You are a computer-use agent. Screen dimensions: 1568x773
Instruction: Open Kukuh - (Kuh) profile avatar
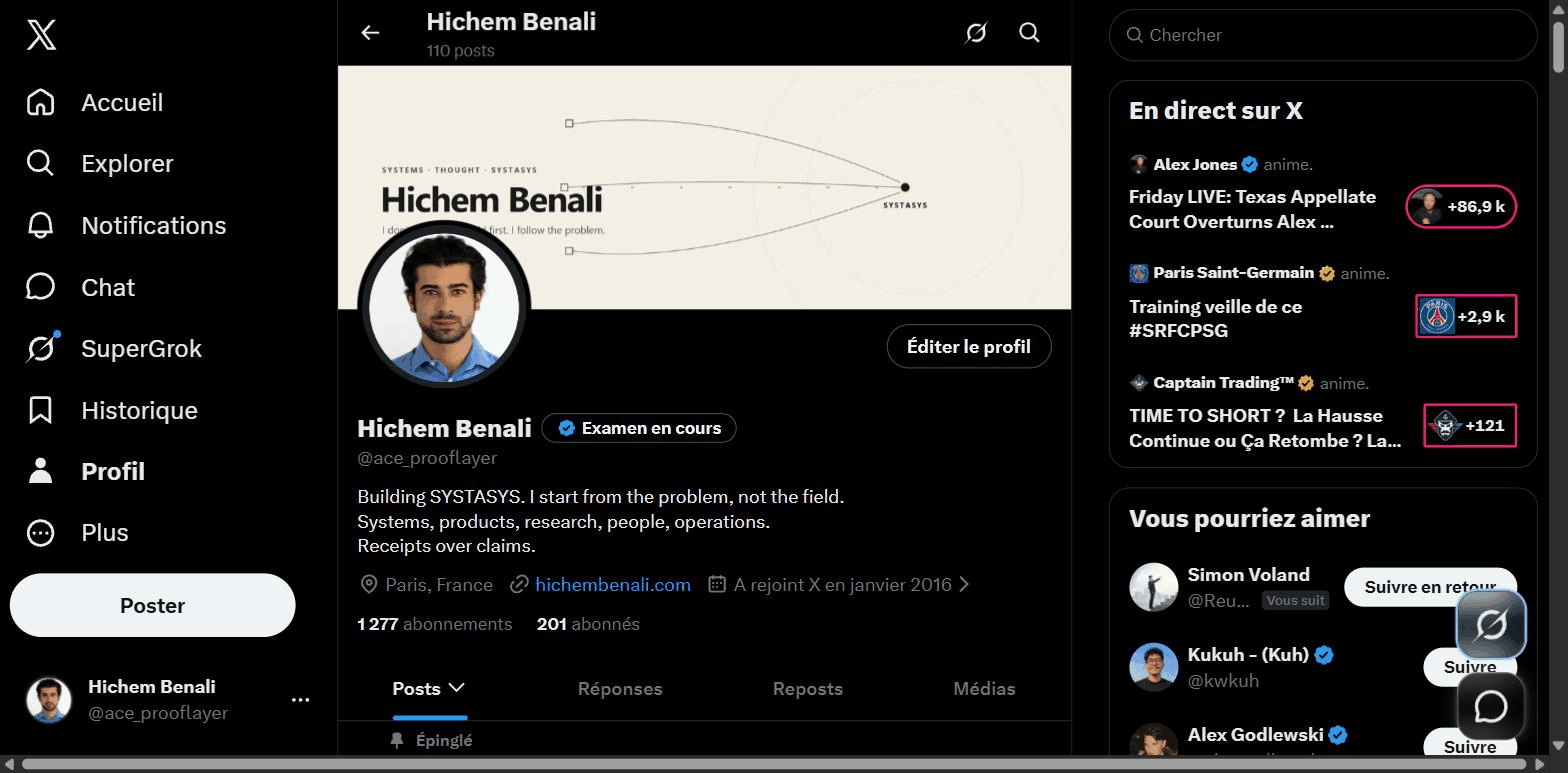(1153, 667)
